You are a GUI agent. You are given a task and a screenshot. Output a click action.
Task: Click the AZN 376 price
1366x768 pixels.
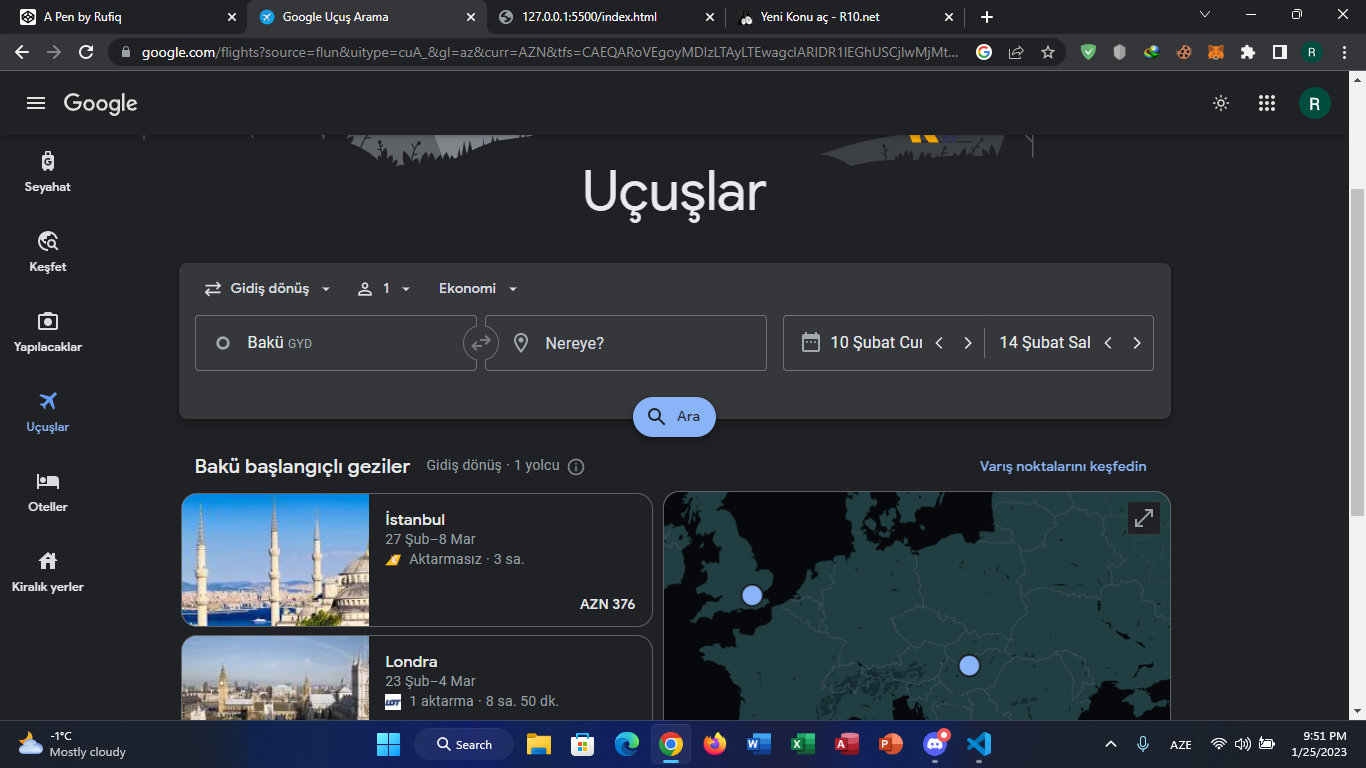[608, 604]
